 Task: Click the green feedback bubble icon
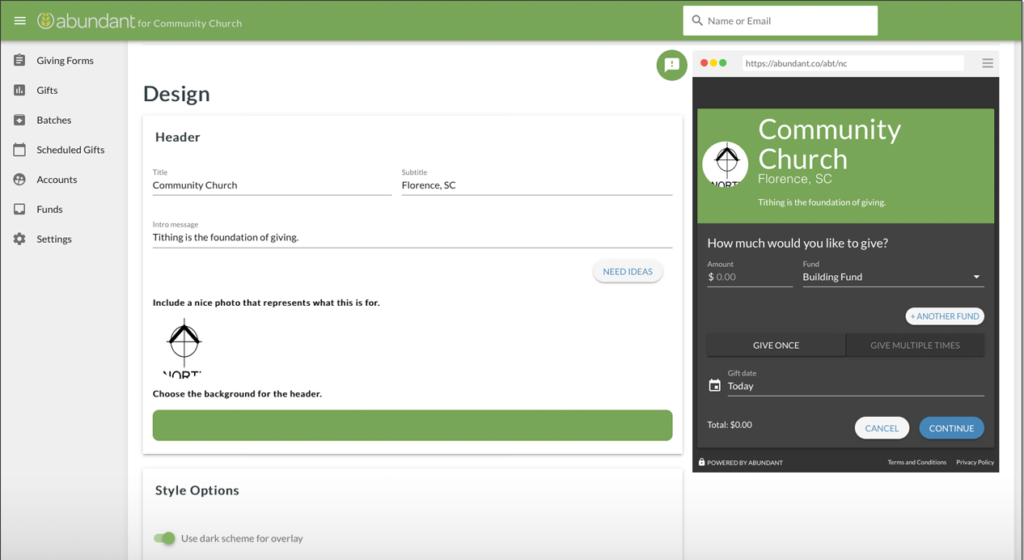click(671, 65)
